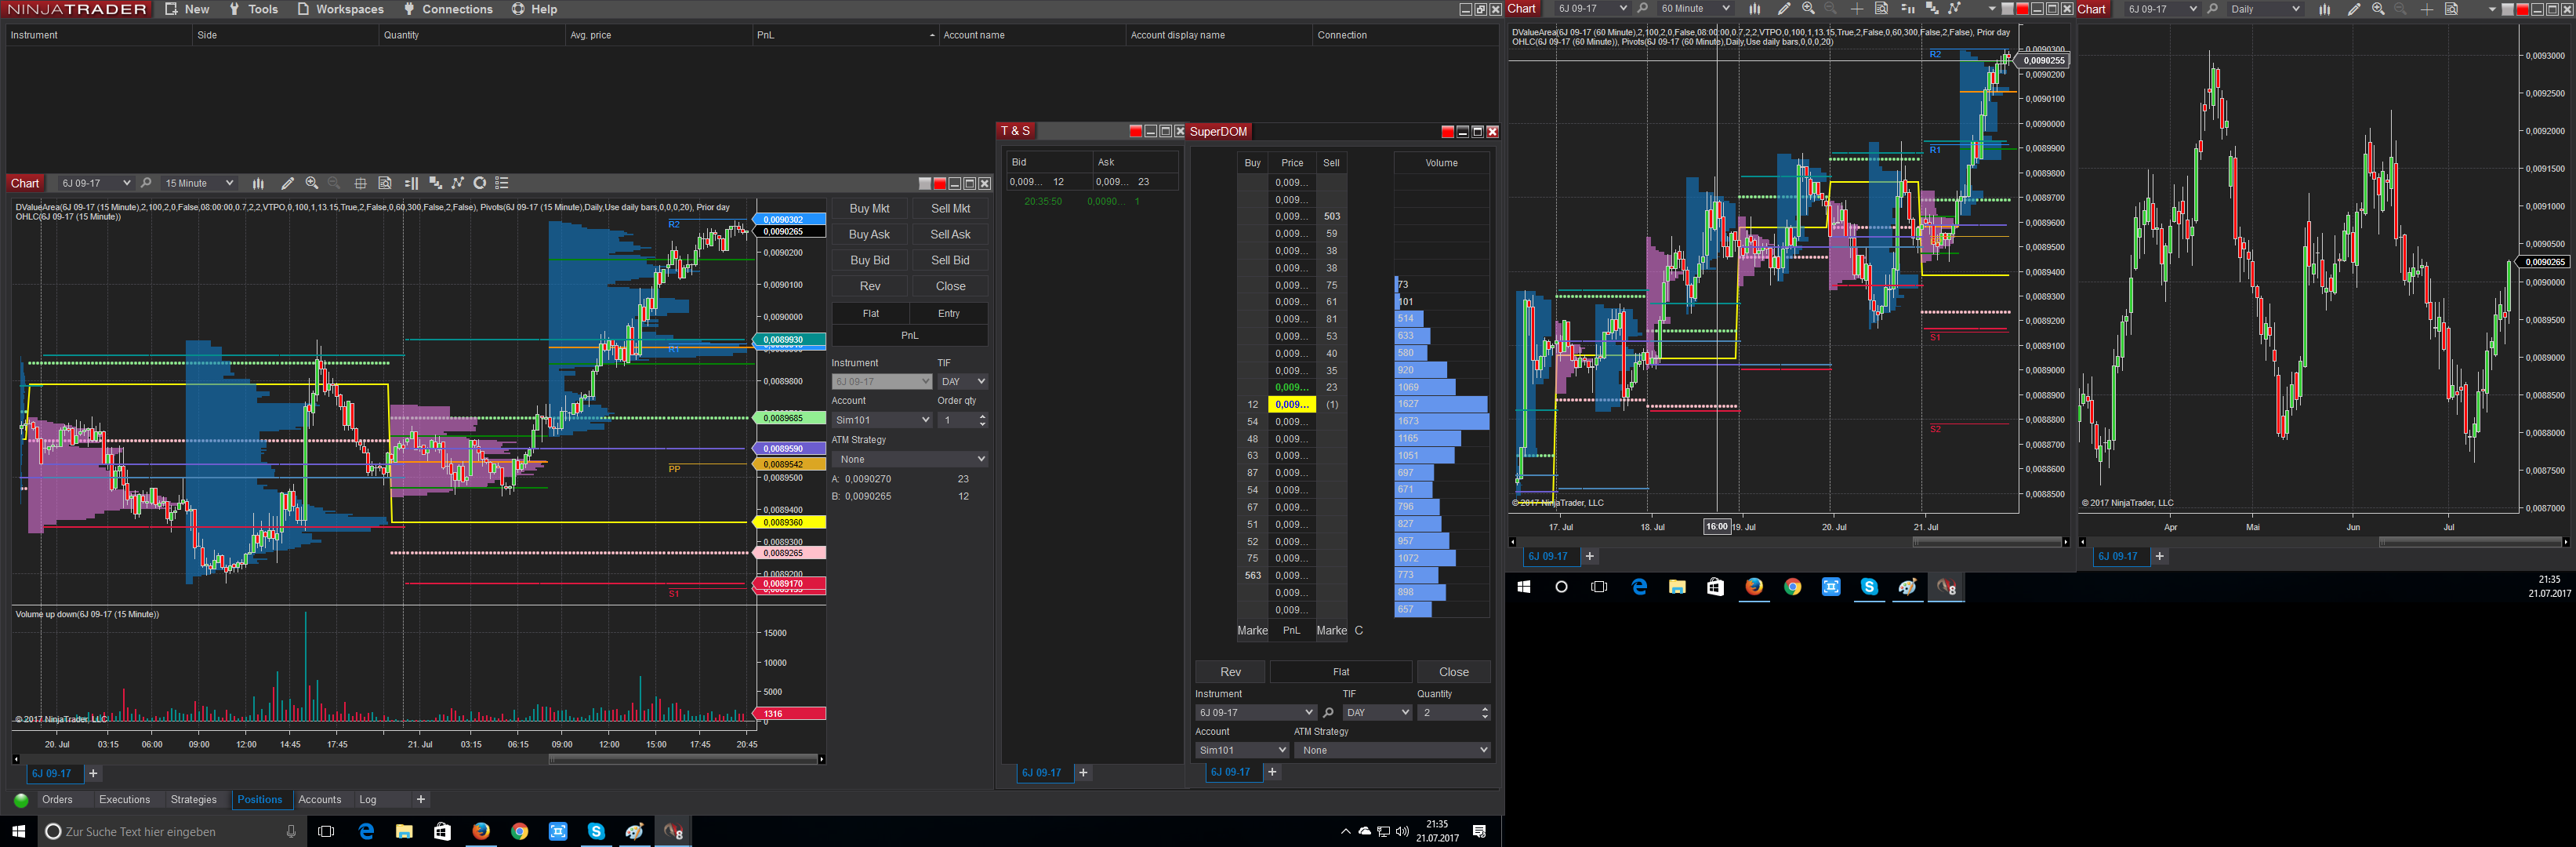
Task: Open the Tools menu
Action: tap(253, 9)
